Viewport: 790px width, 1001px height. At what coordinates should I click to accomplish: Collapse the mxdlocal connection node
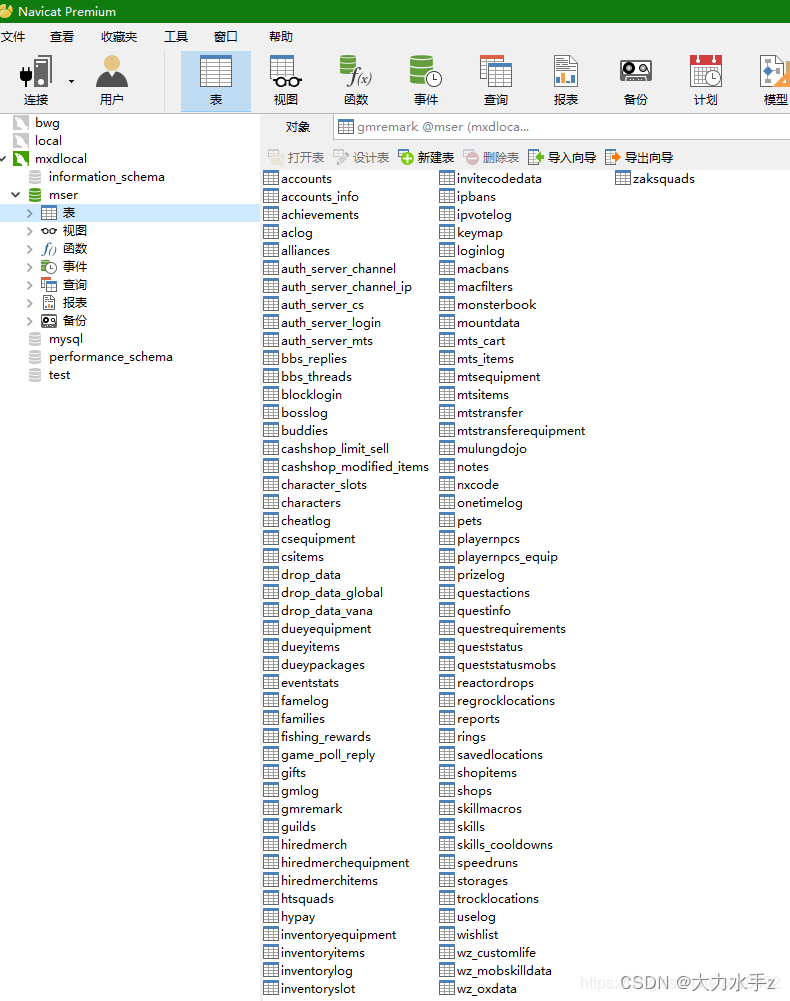click(4, 158)
